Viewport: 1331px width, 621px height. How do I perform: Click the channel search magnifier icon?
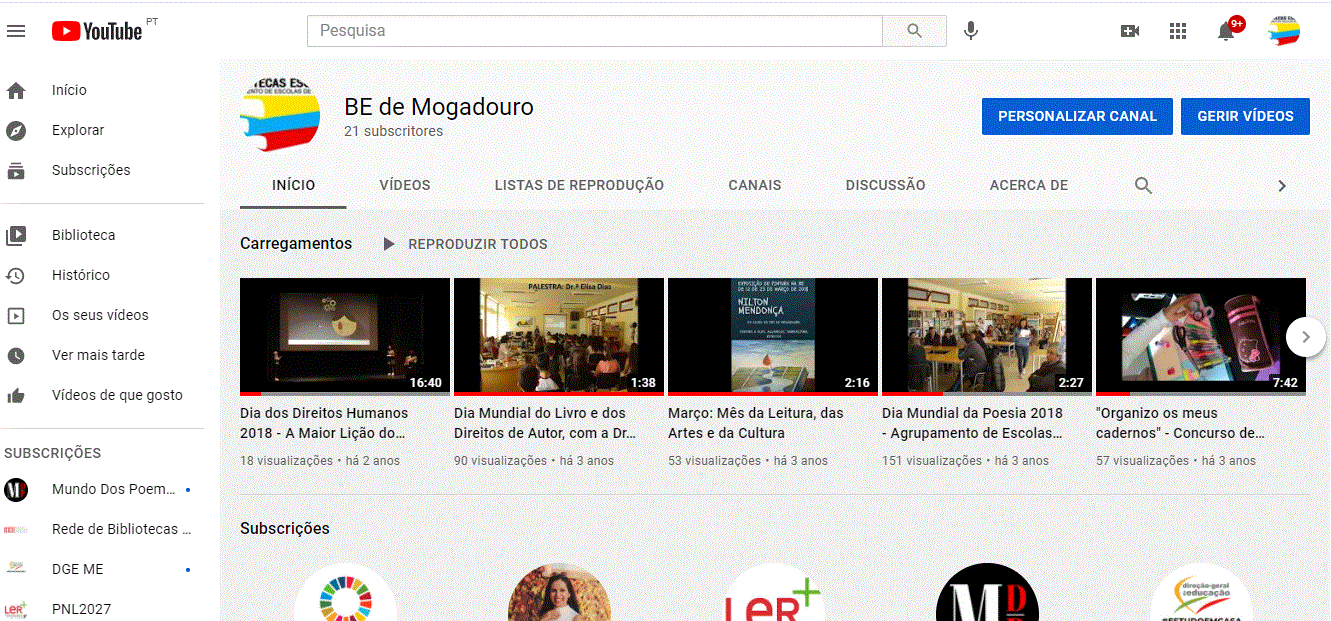coord(1144,185)
